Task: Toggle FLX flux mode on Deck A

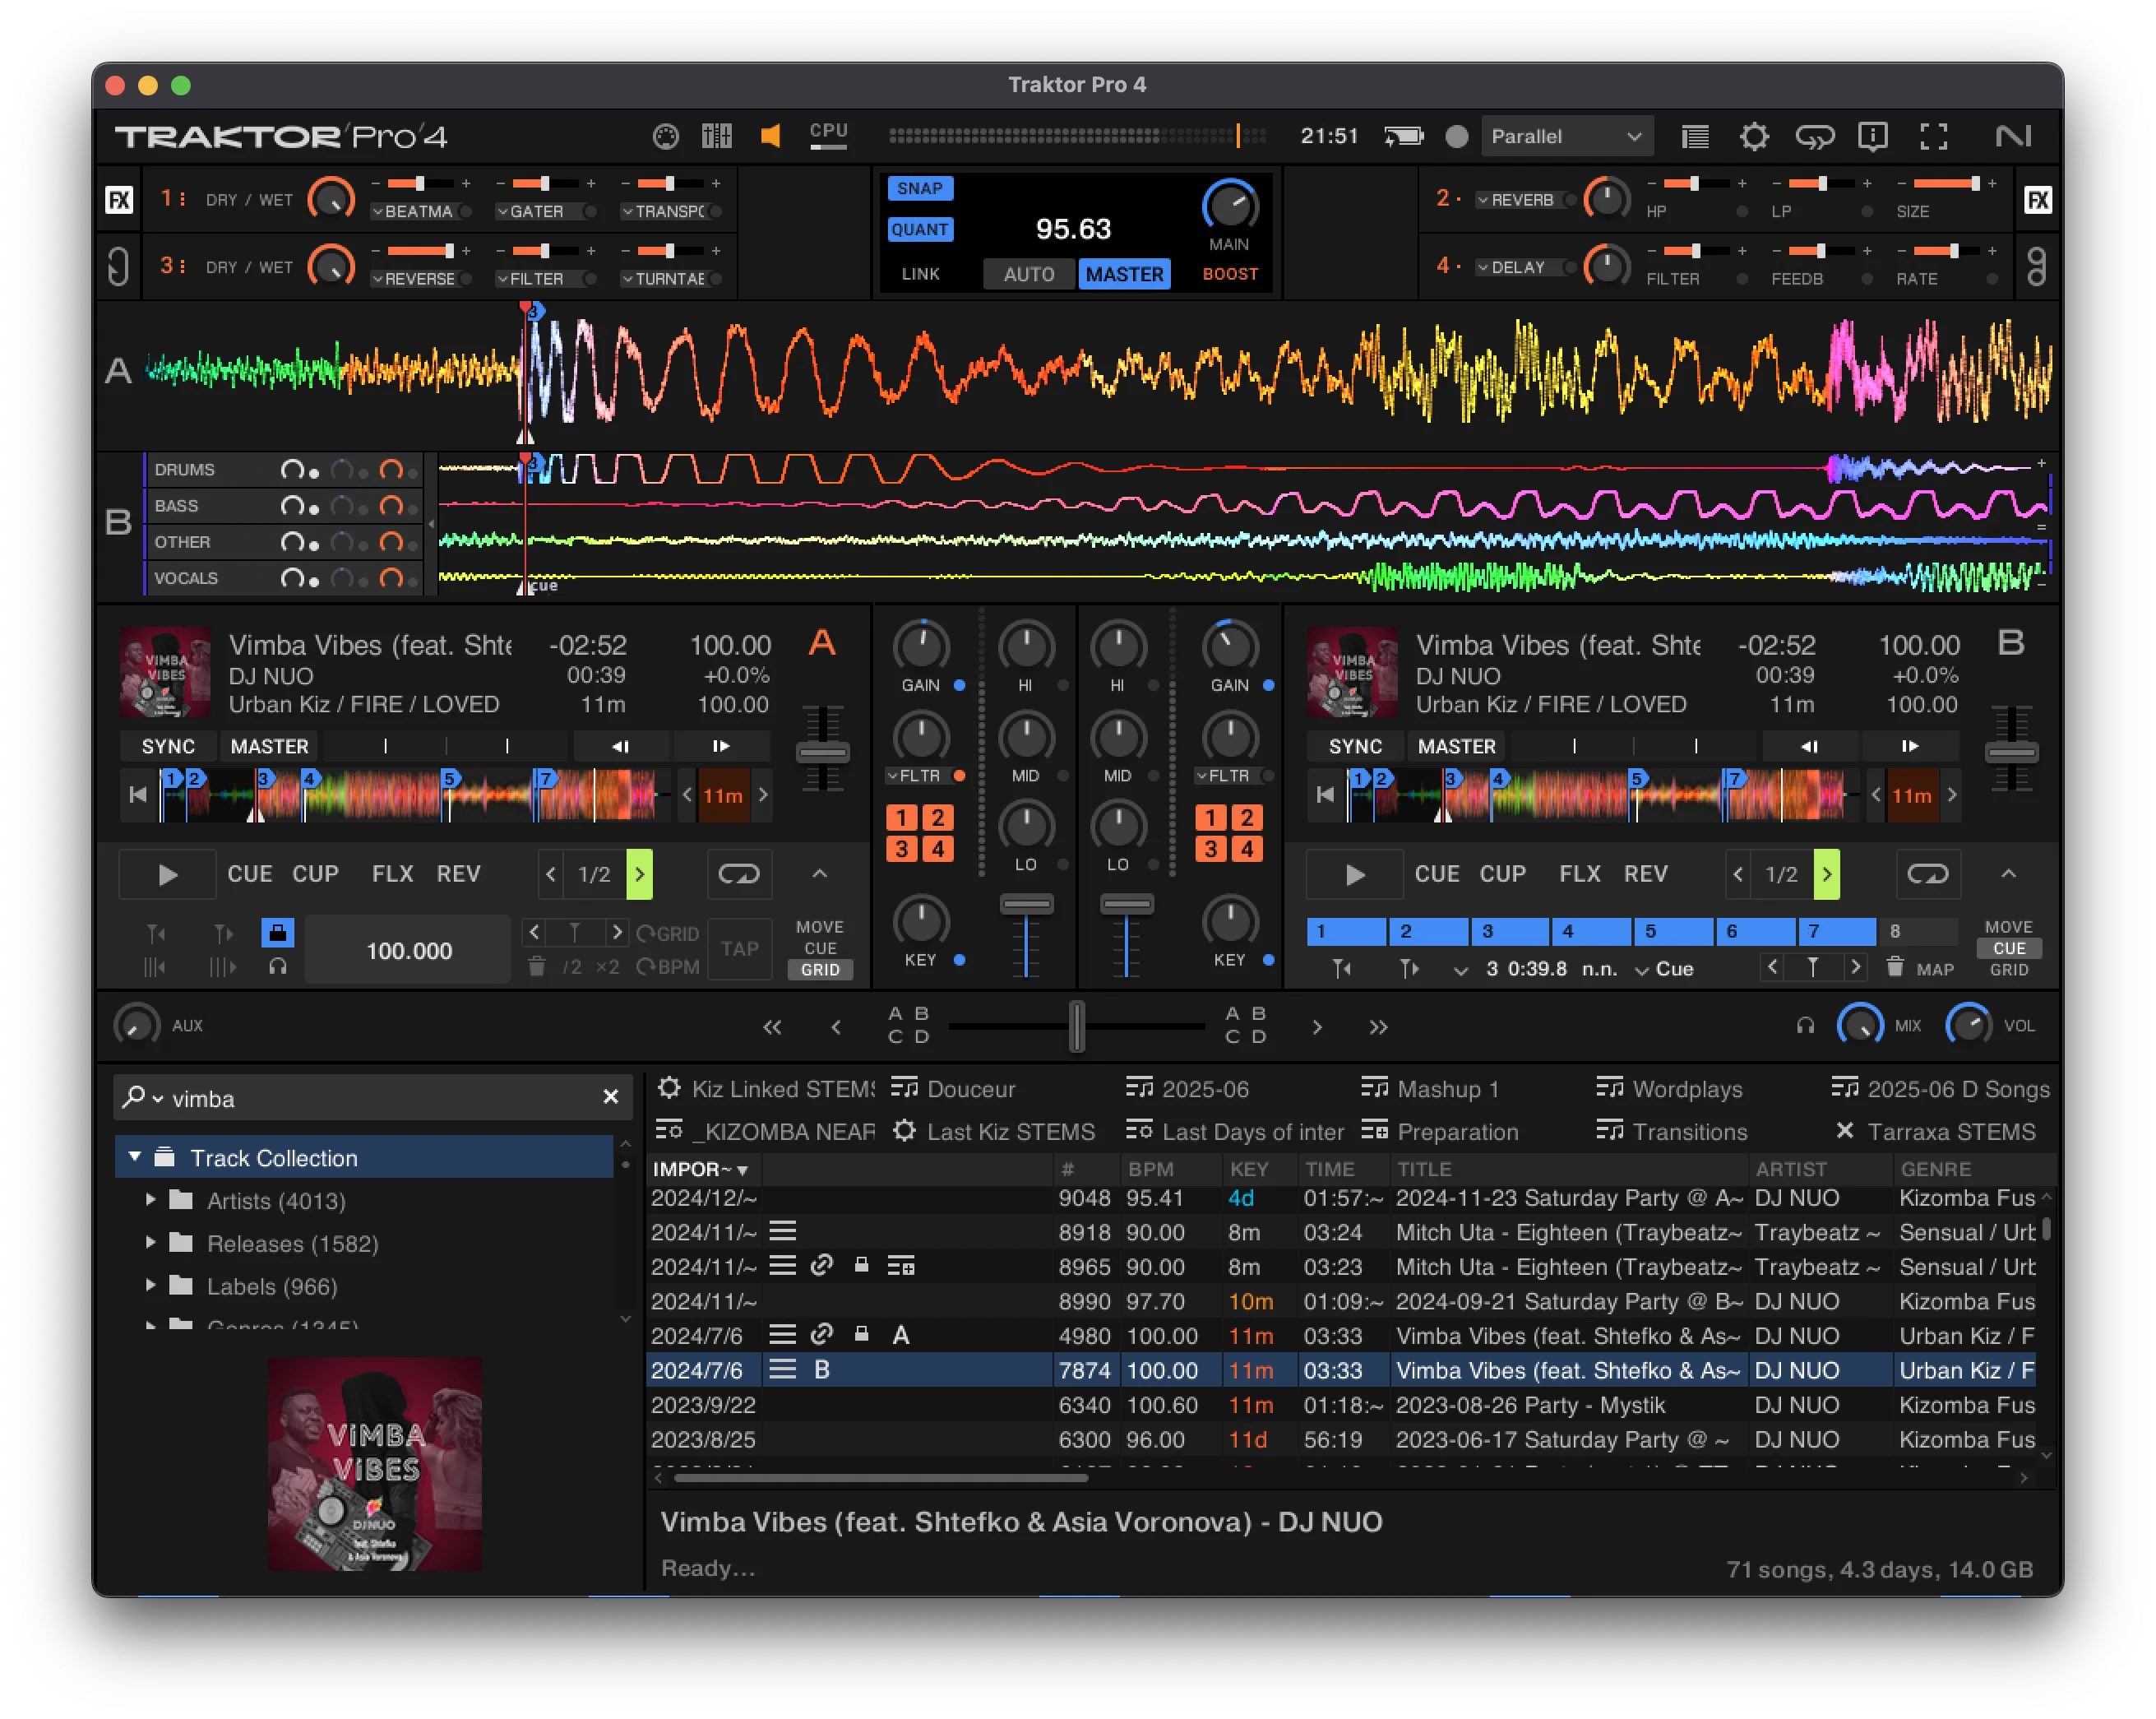Action: tap(392, 874)
